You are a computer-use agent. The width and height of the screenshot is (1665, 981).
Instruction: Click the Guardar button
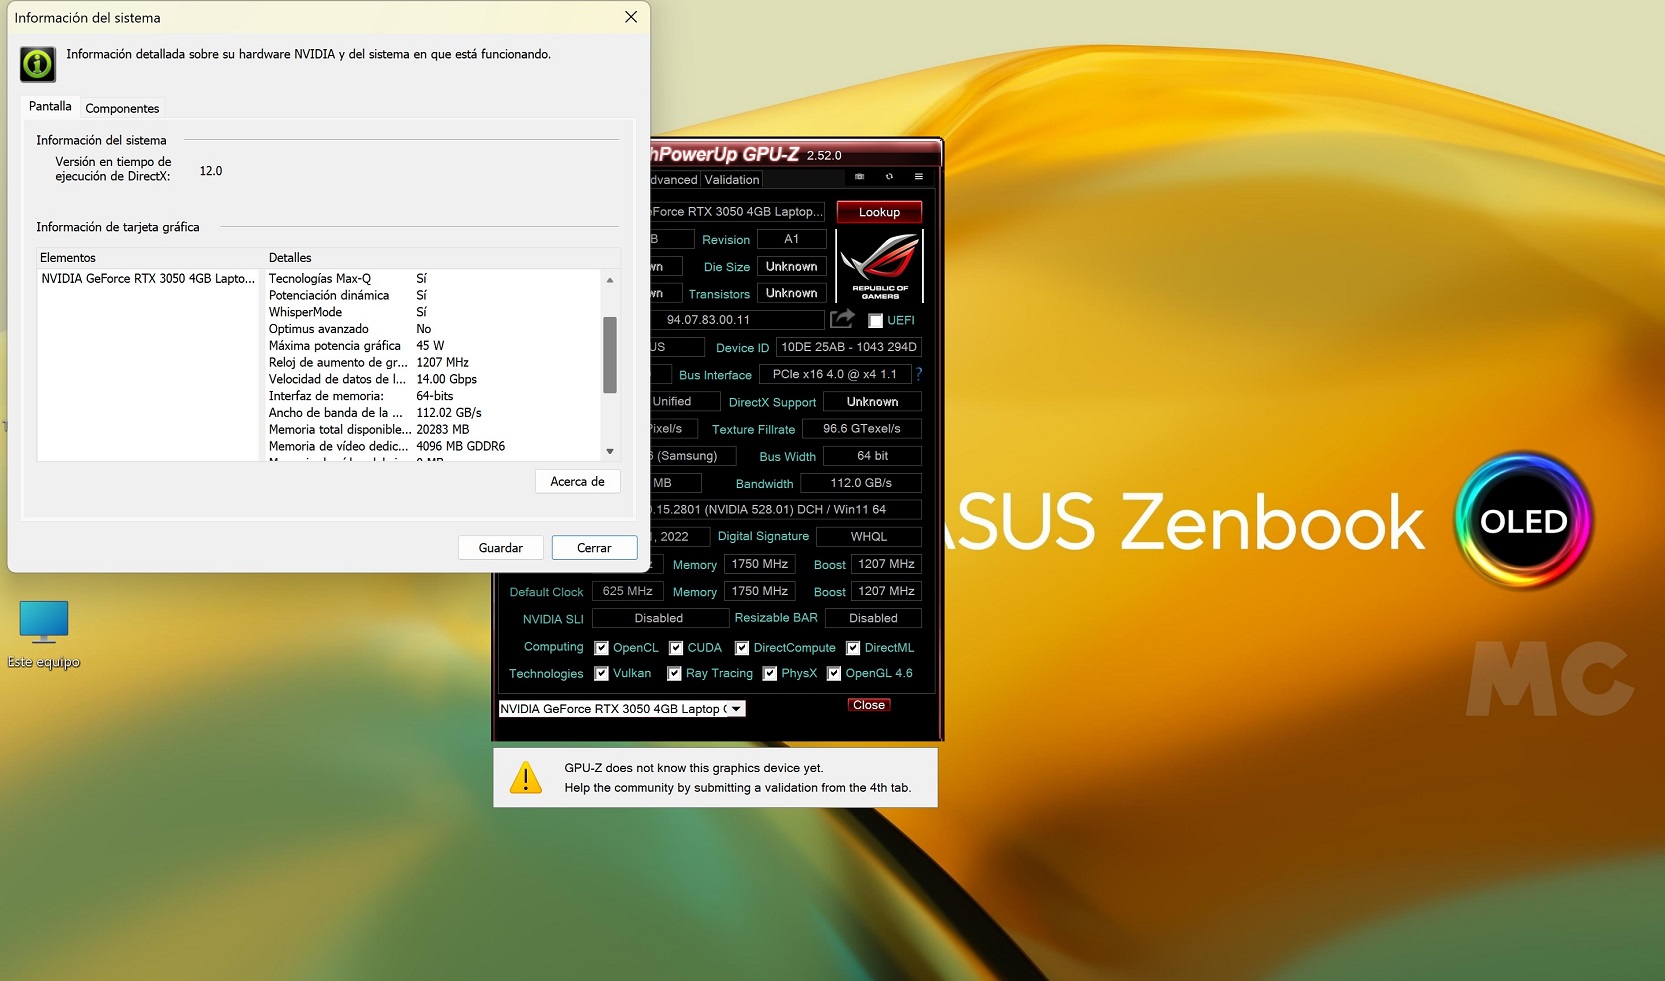[x=500, y=548]
